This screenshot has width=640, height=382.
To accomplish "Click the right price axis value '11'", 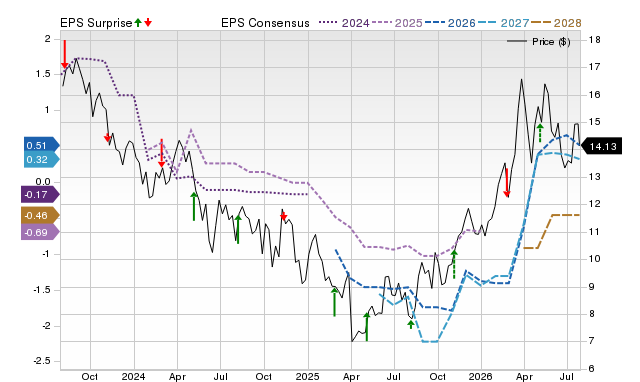I will click(595, 232).
